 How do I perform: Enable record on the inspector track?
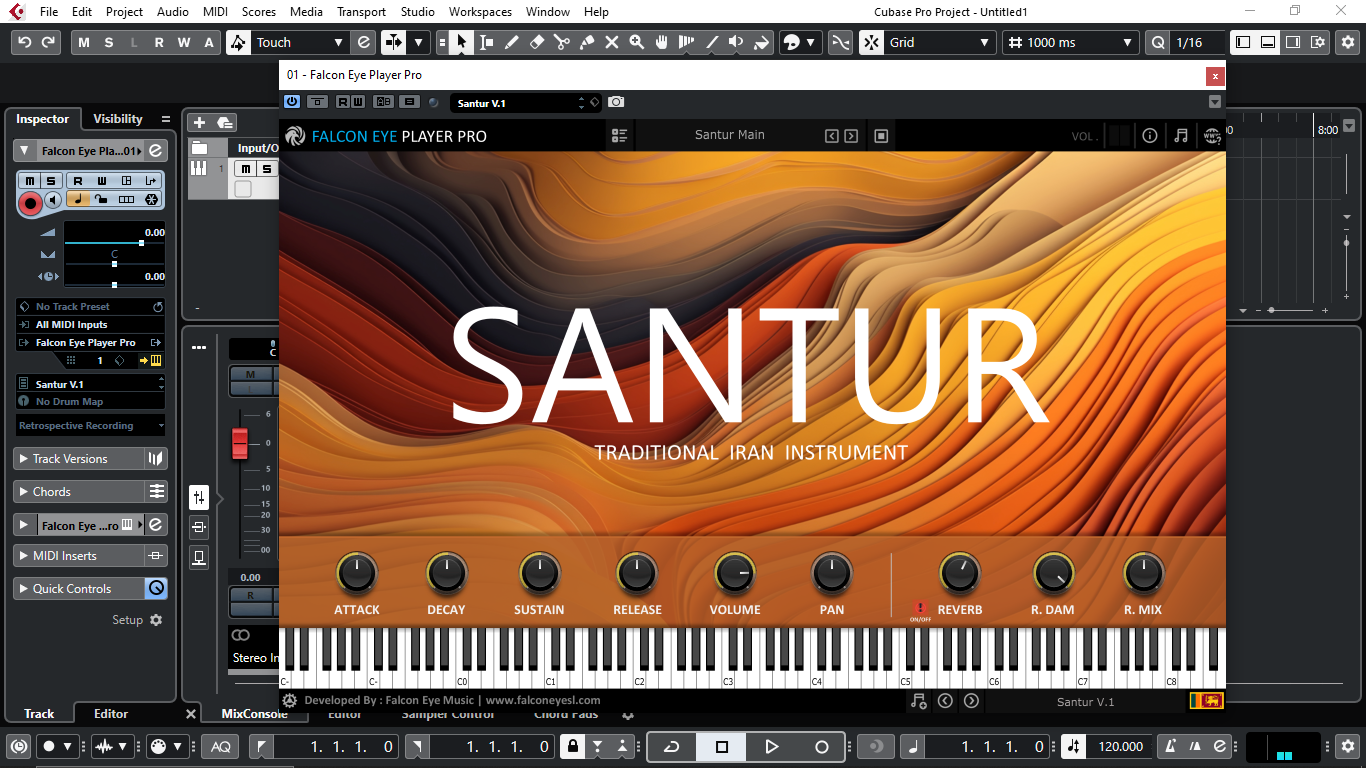[x=30, y=203]
